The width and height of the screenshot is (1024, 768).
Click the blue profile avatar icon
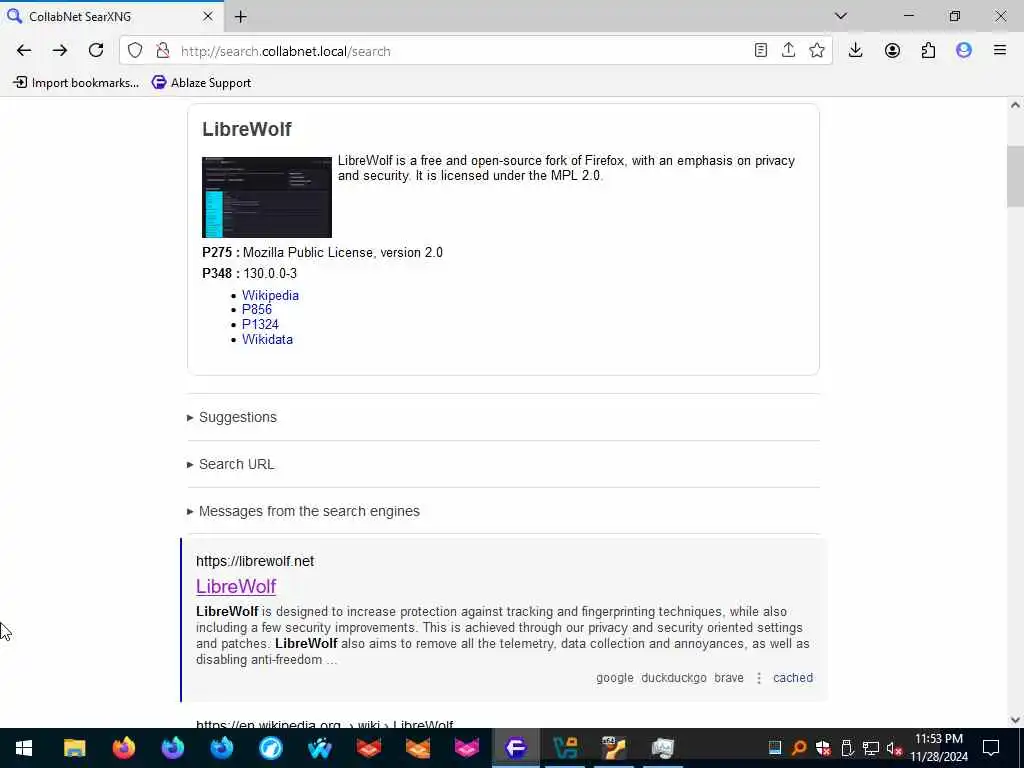(964, 50)
